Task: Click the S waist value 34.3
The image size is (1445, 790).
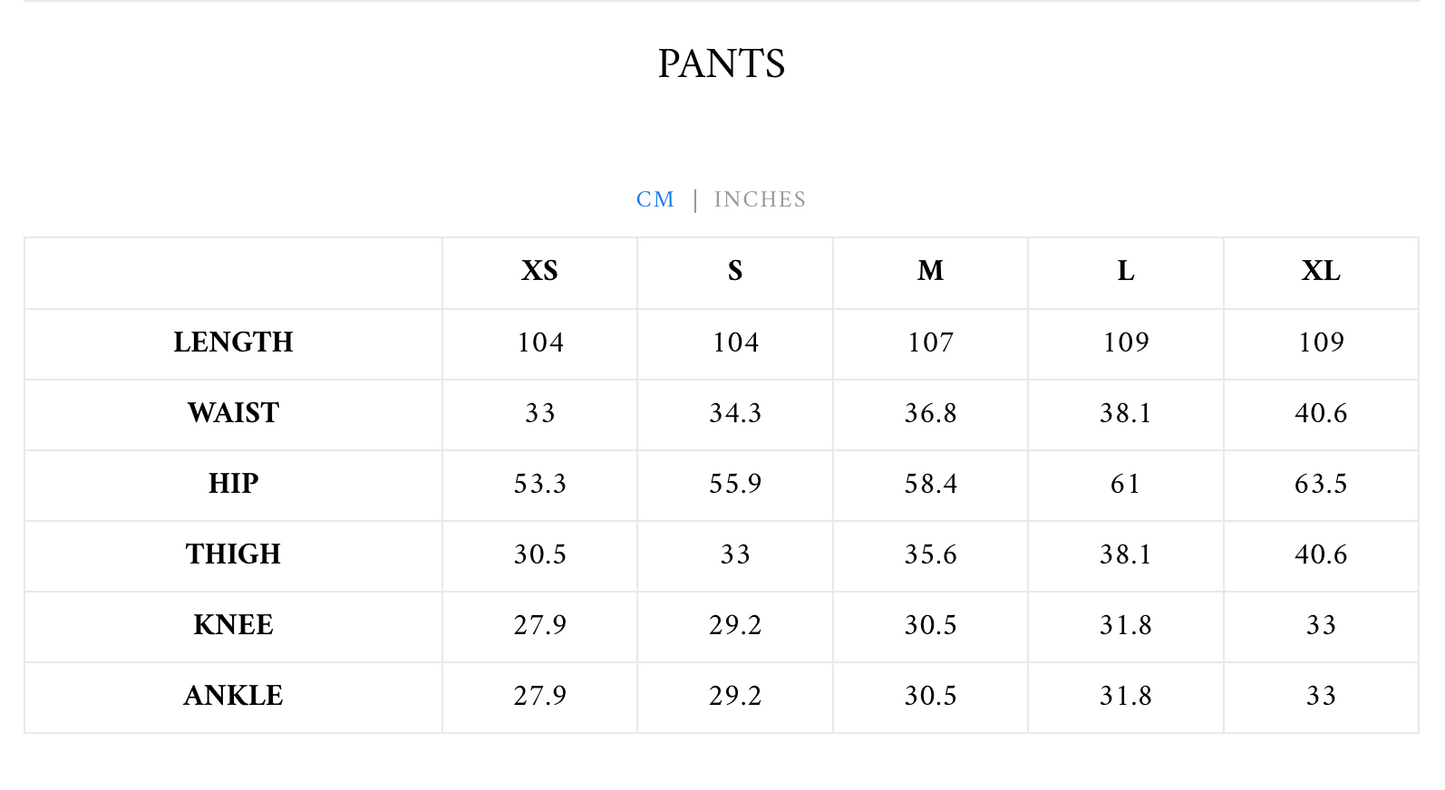Action: 735,414
